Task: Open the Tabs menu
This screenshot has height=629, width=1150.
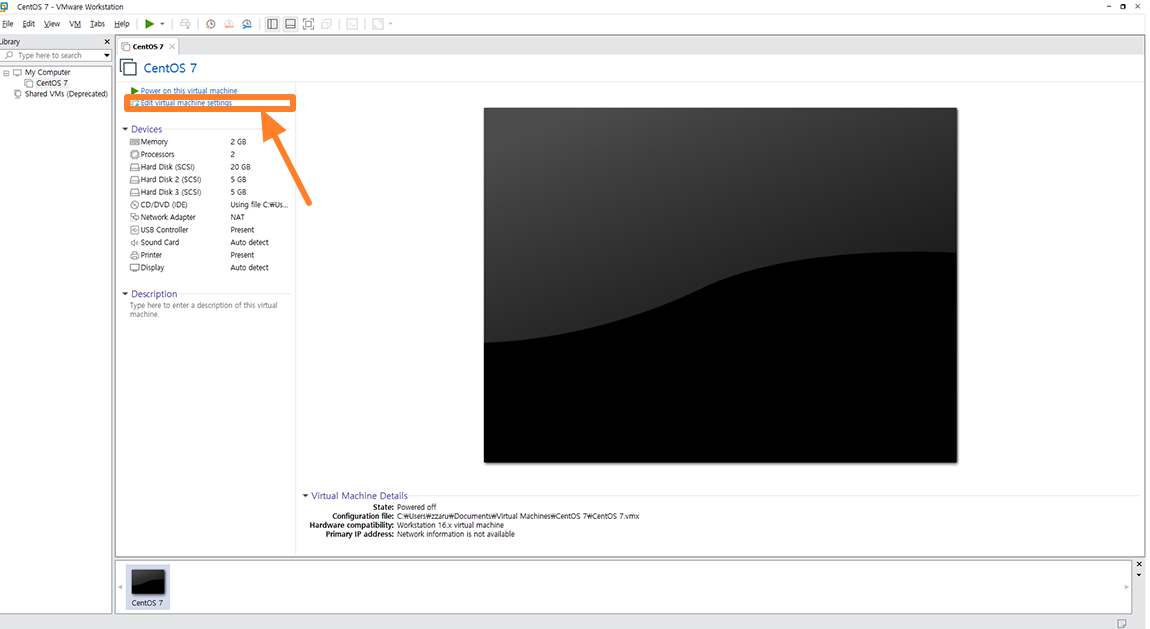Action: tap(98, 24)
